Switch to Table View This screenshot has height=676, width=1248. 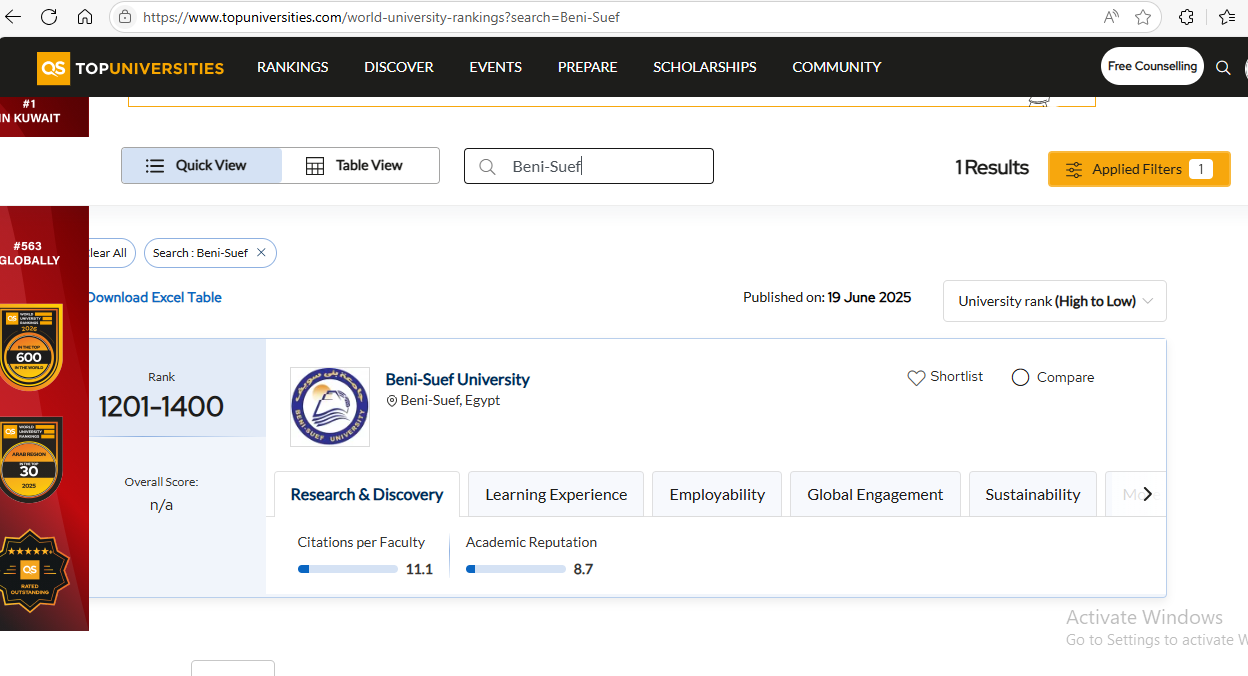click(360, 166)
